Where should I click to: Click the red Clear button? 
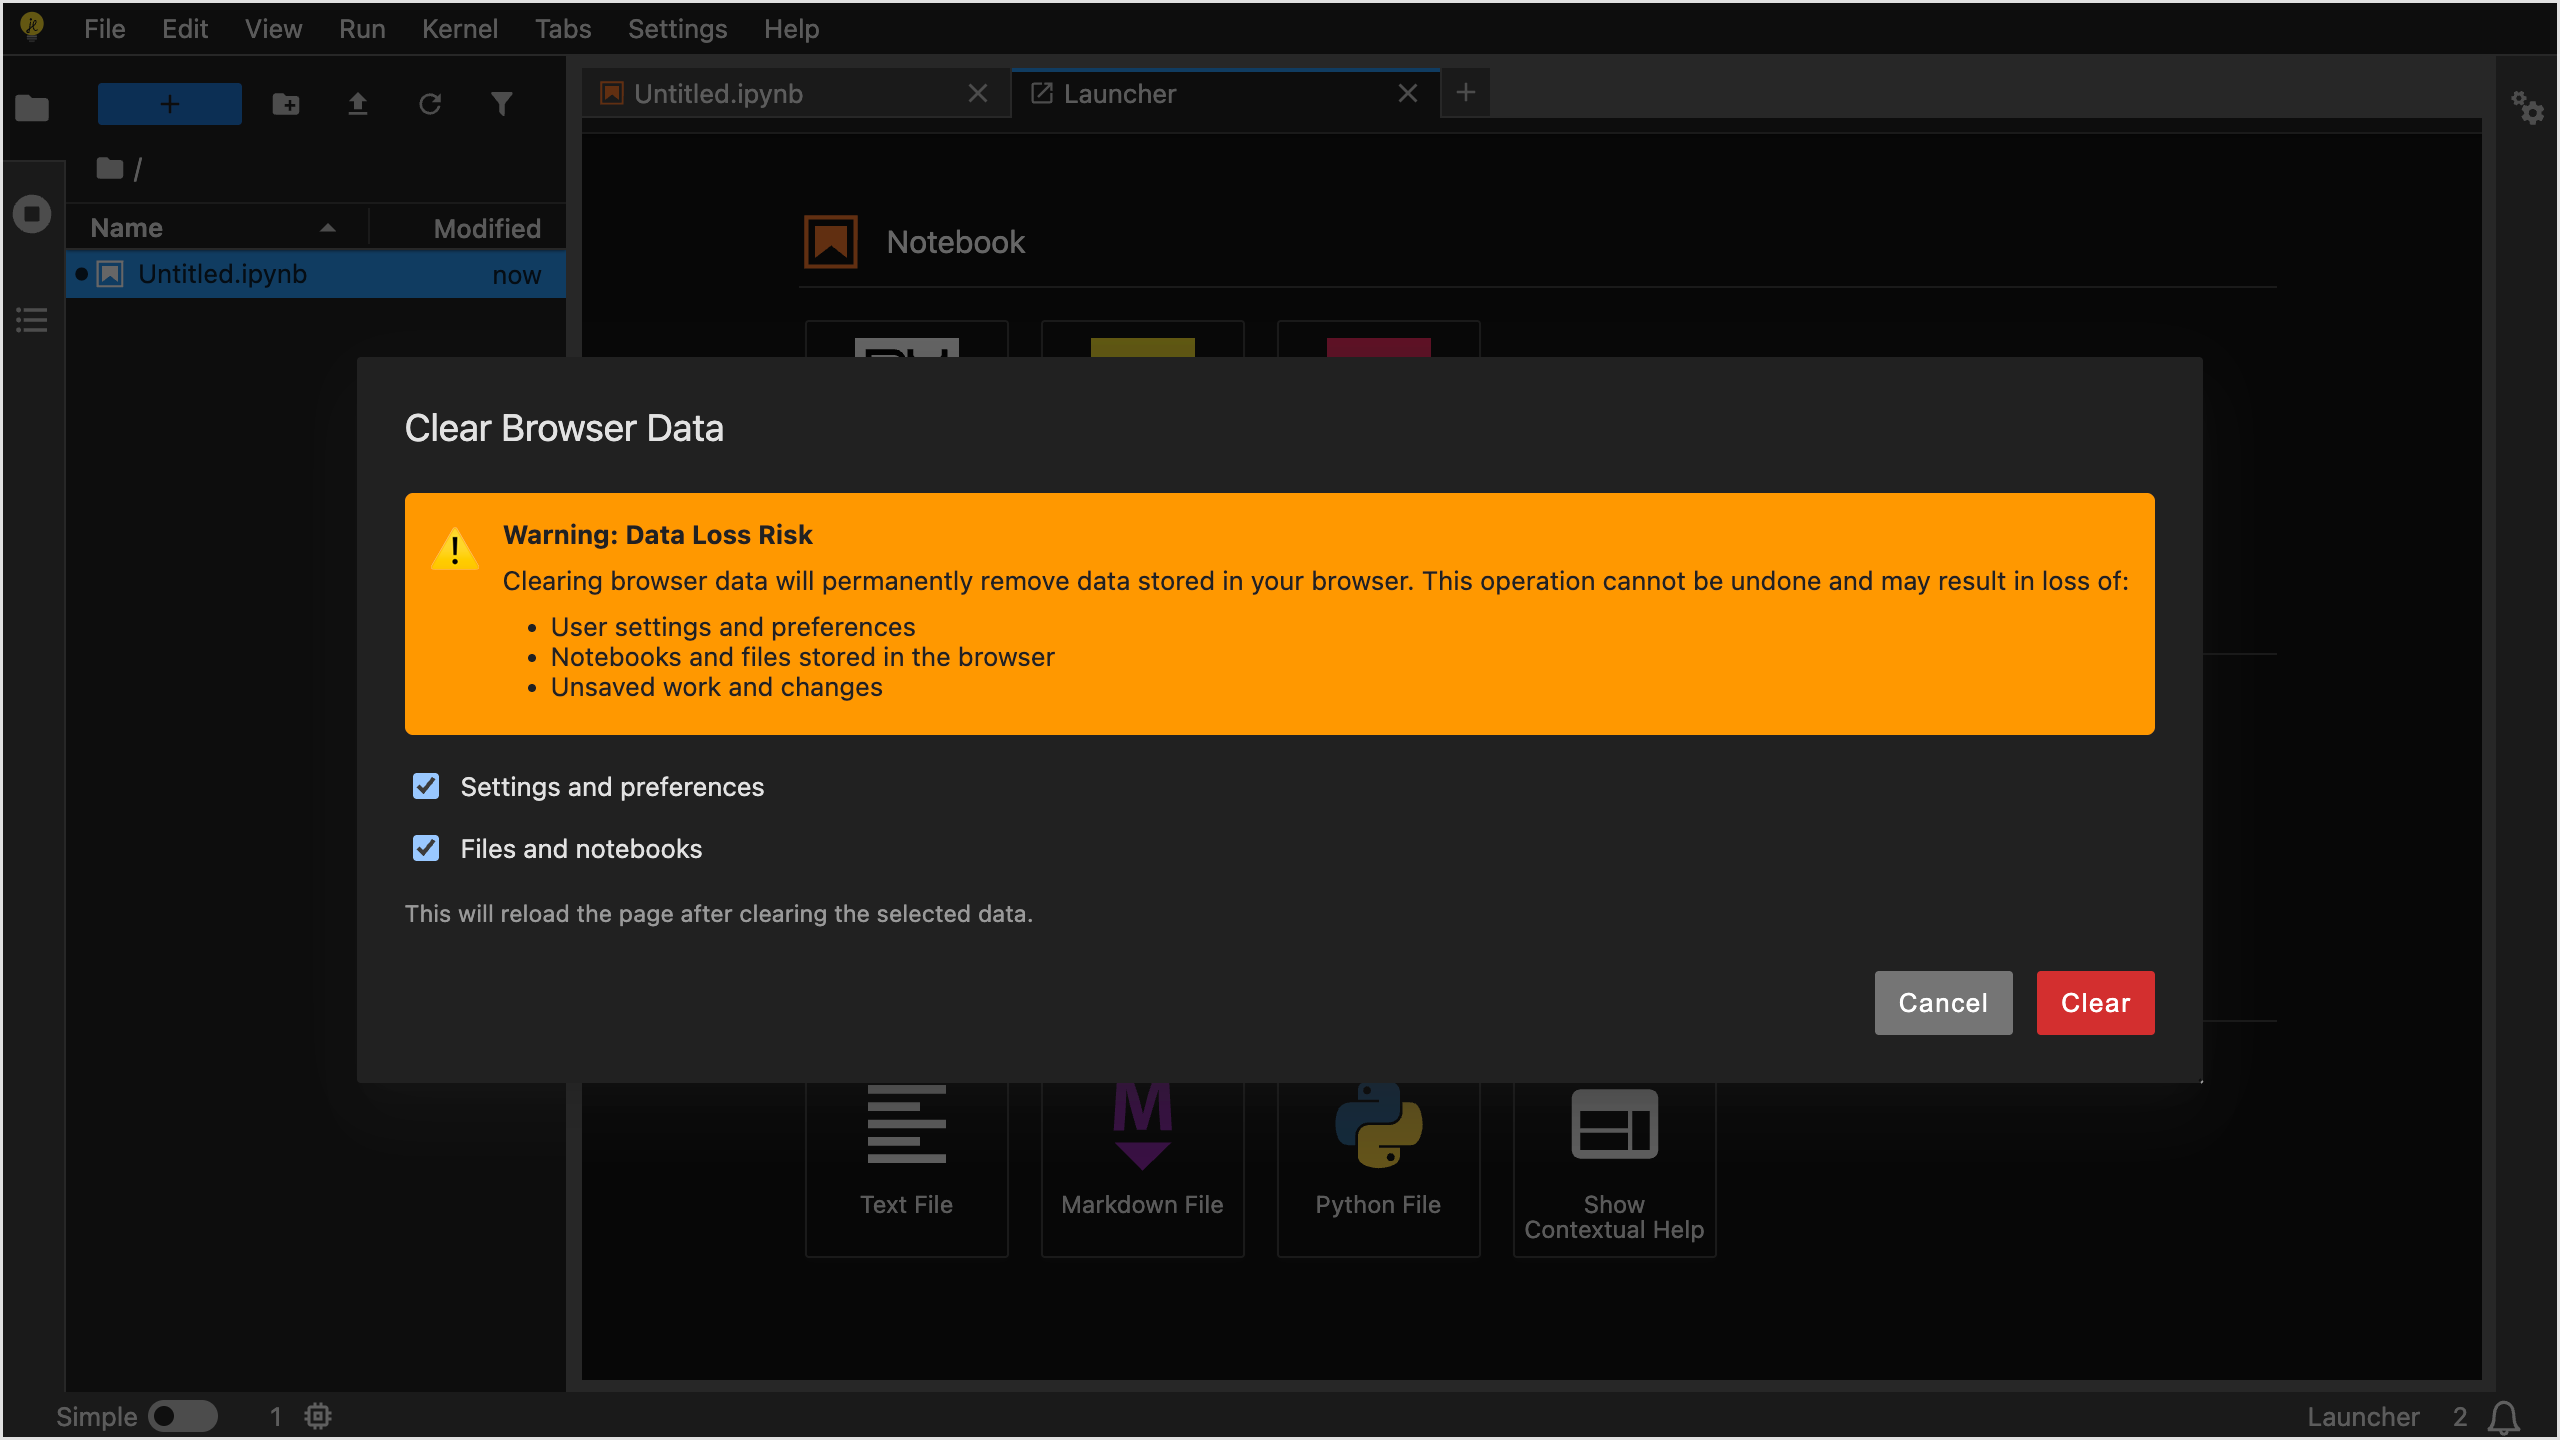tap(2094, 1003)
